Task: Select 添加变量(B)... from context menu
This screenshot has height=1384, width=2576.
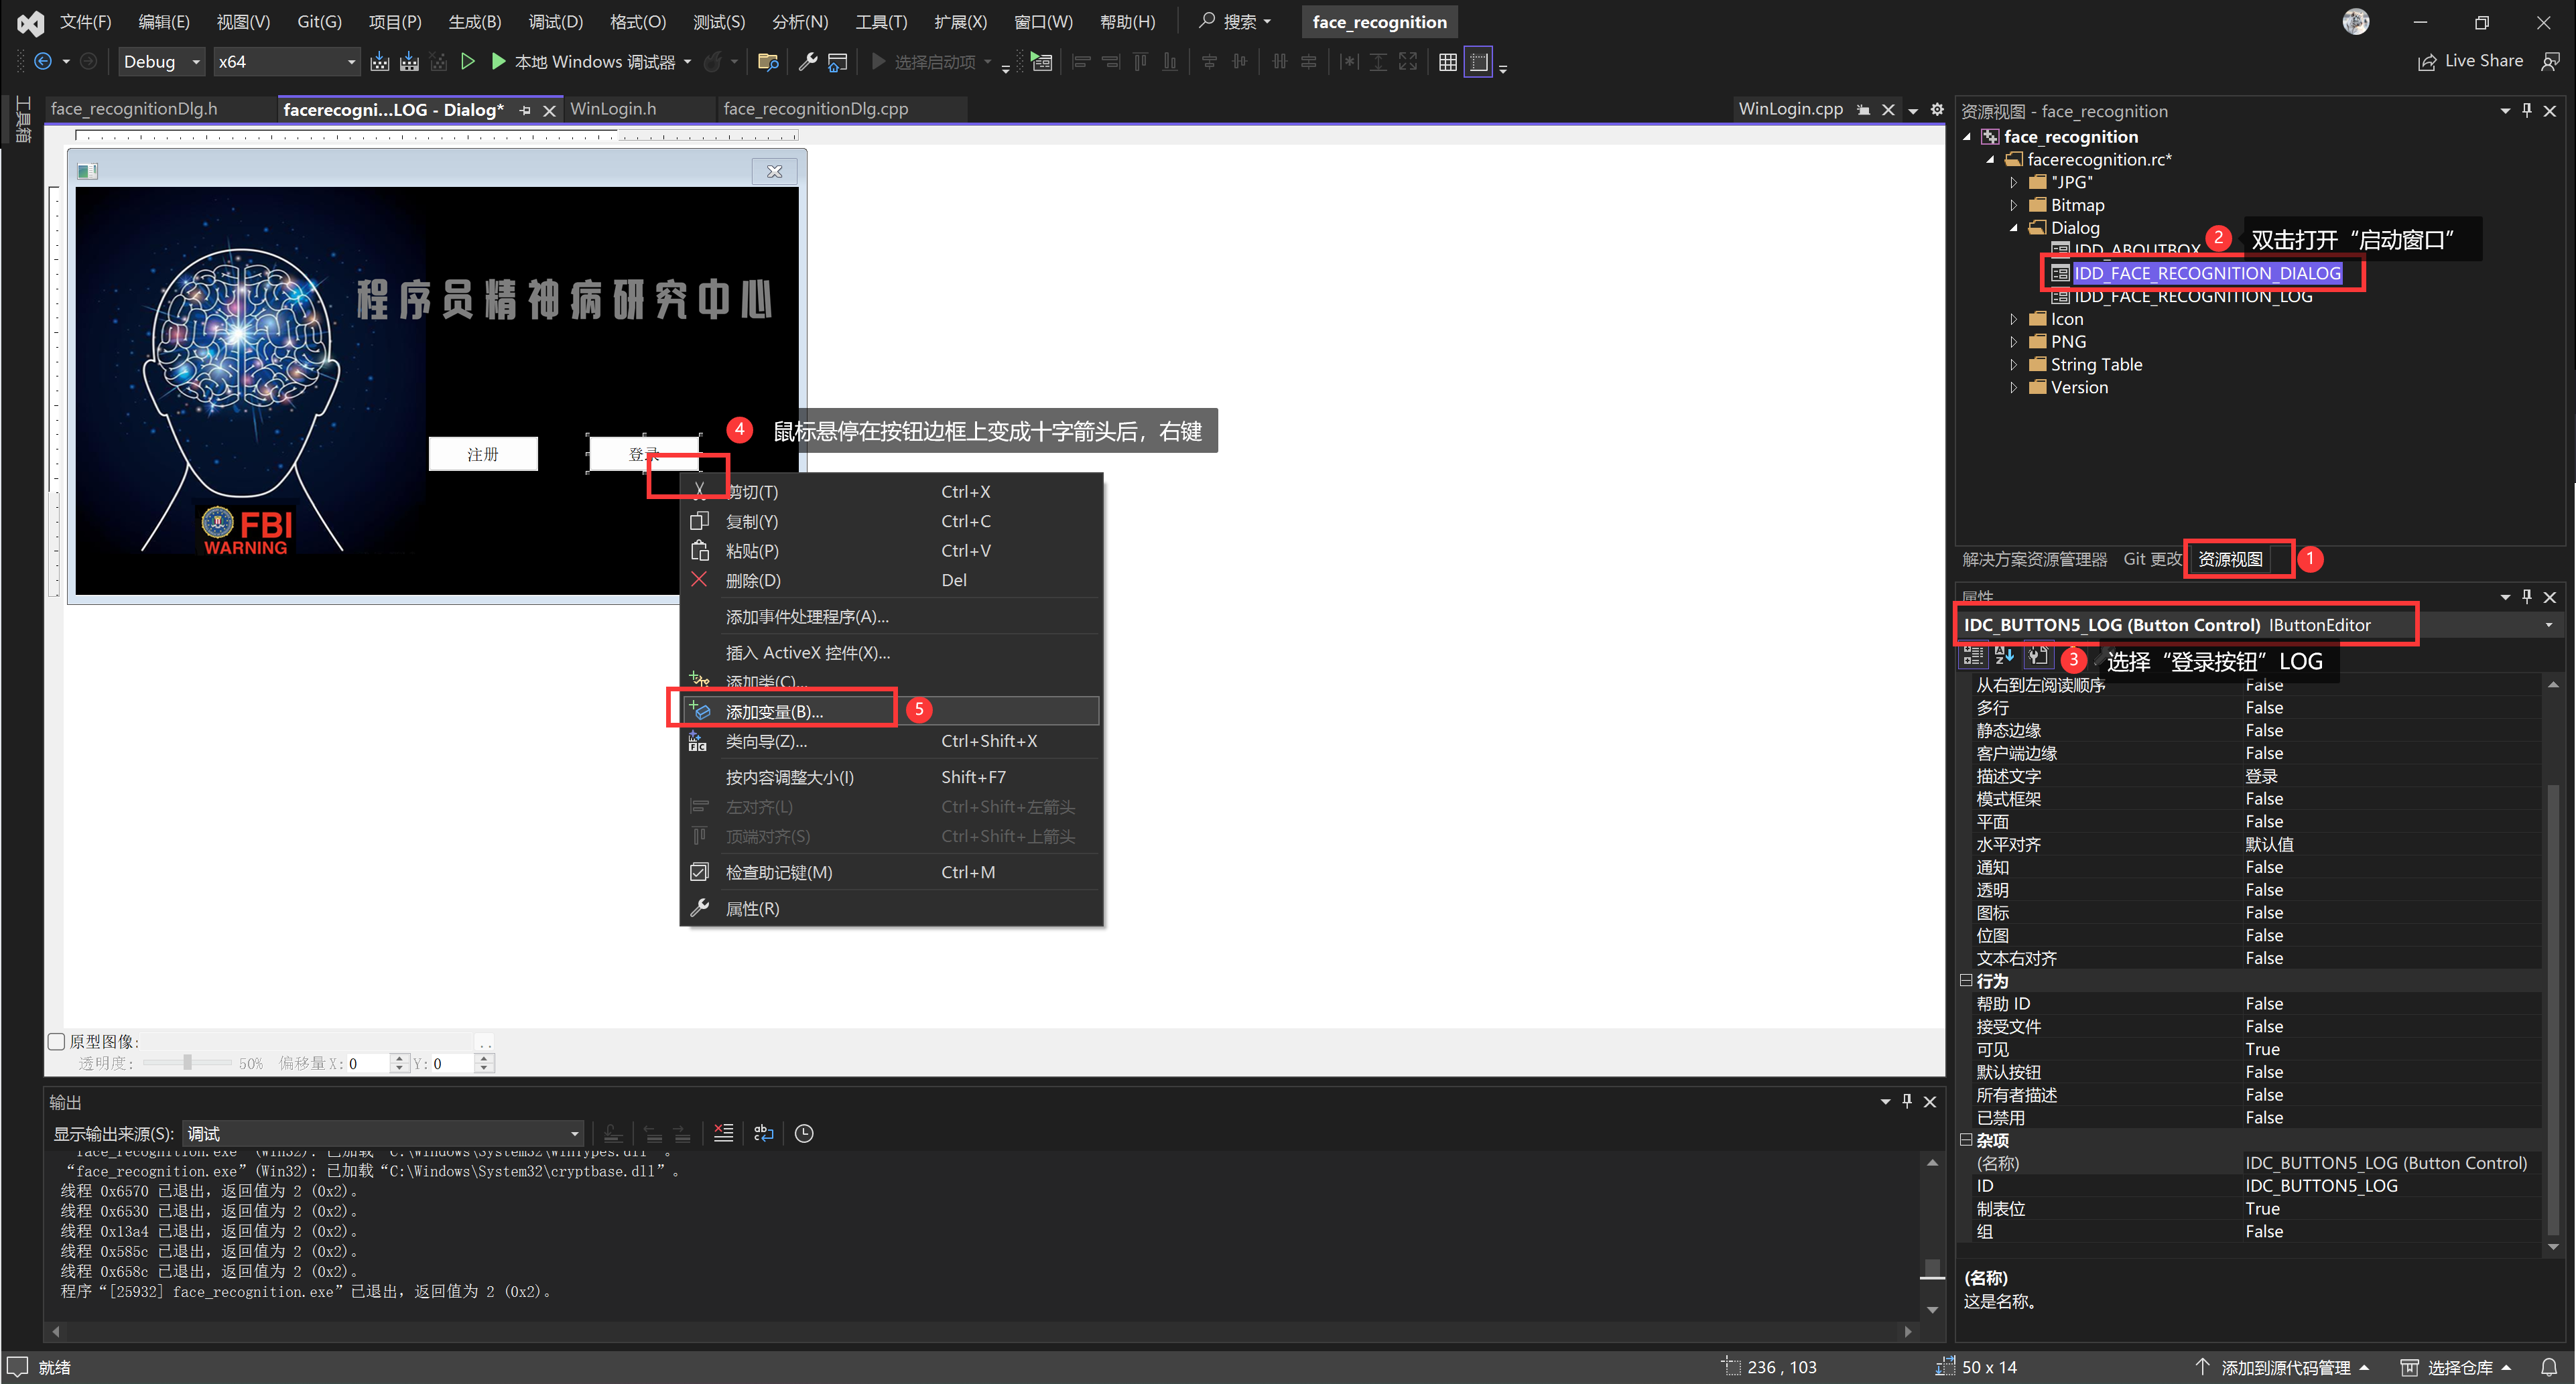Action: [774, 711]
